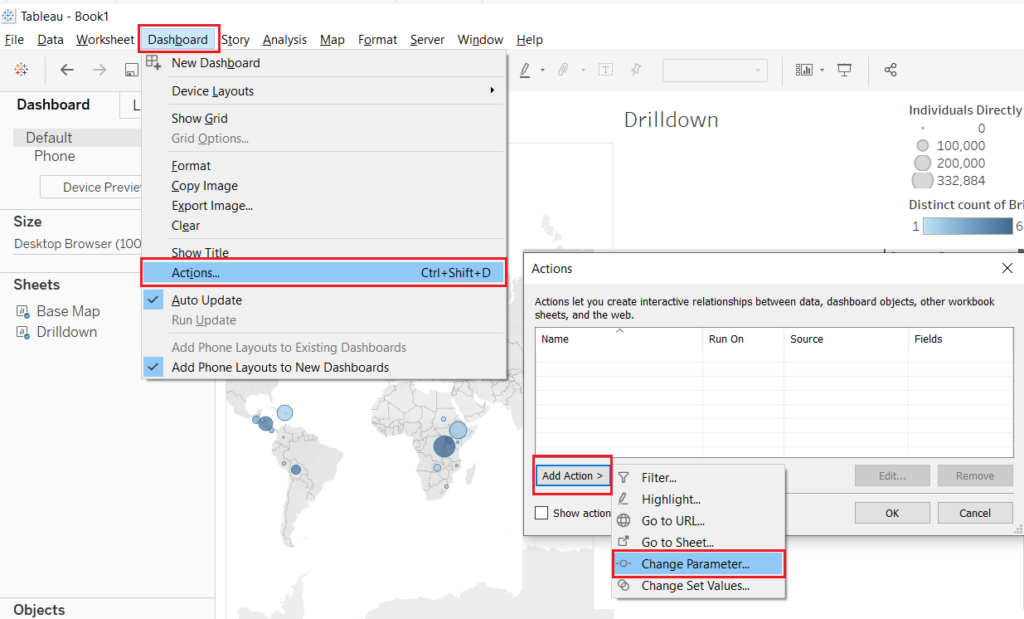Open the Story menu

(x=235, y=40)
